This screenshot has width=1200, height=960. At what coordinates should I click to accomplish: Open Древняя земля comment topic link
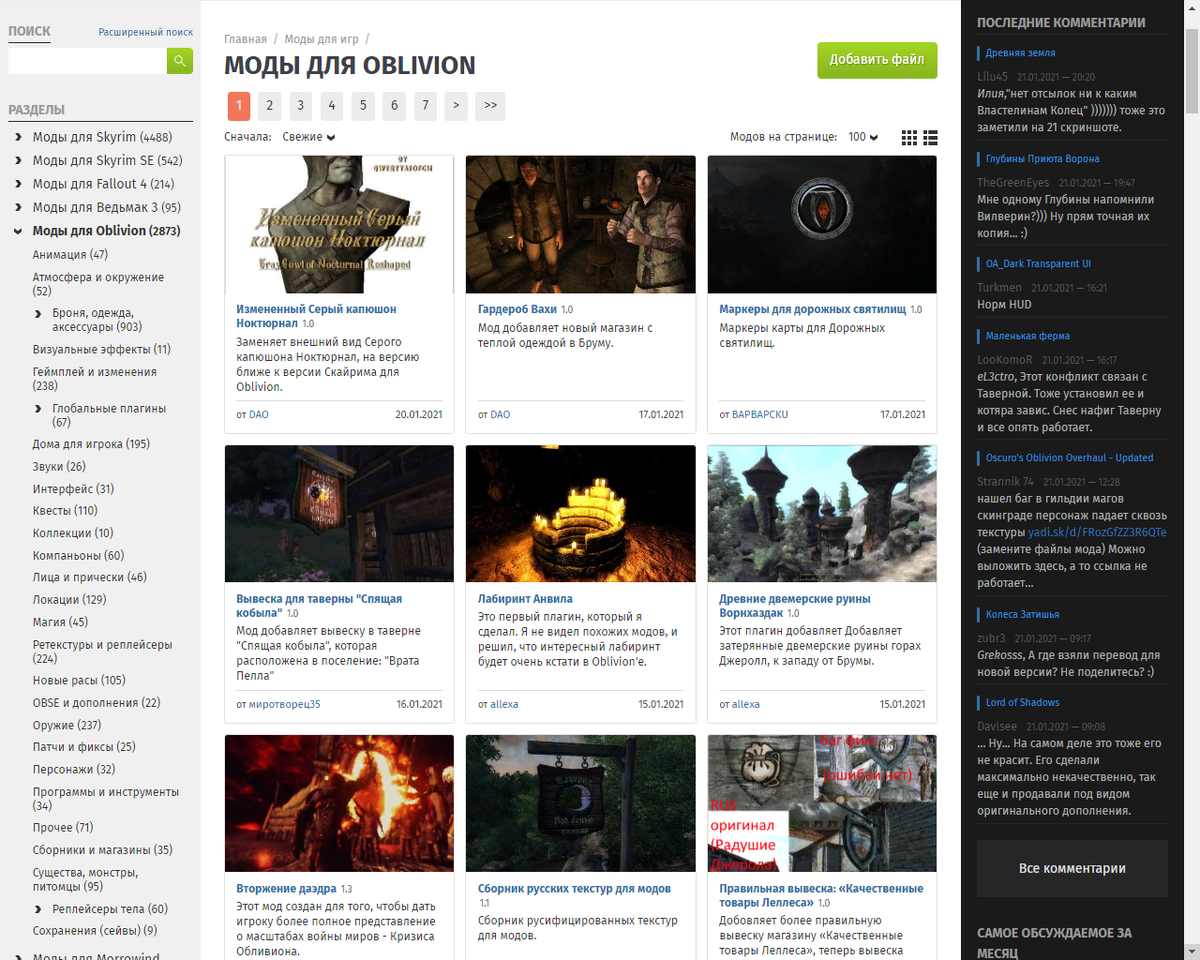tap(1020, 52)
